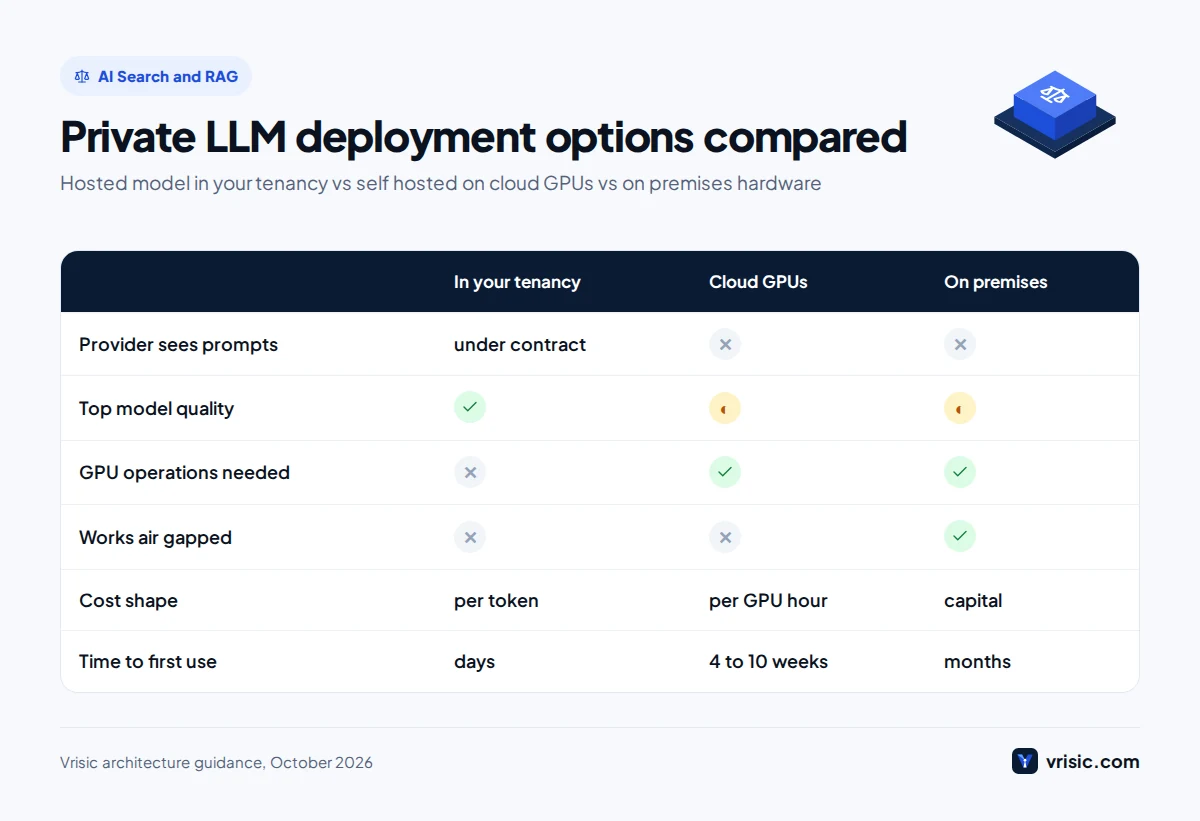Click the Top model quality row label

pyautogui.click(x=156, y=408)
